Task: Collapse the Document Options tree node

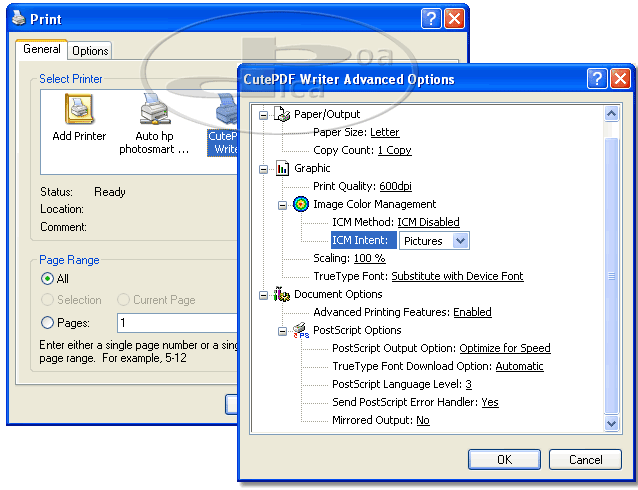Action: pos(264,295)
